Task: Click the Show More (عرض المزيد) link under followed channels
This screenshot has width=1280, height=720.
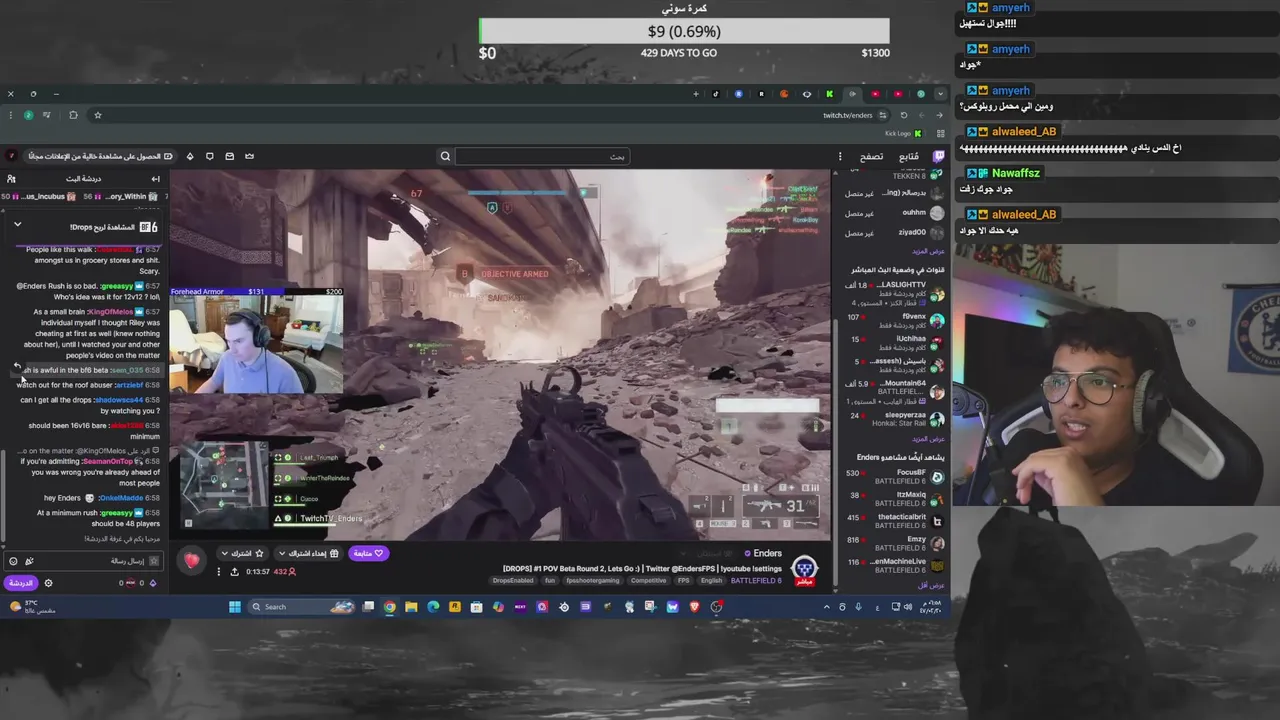Action: (928, 251)
